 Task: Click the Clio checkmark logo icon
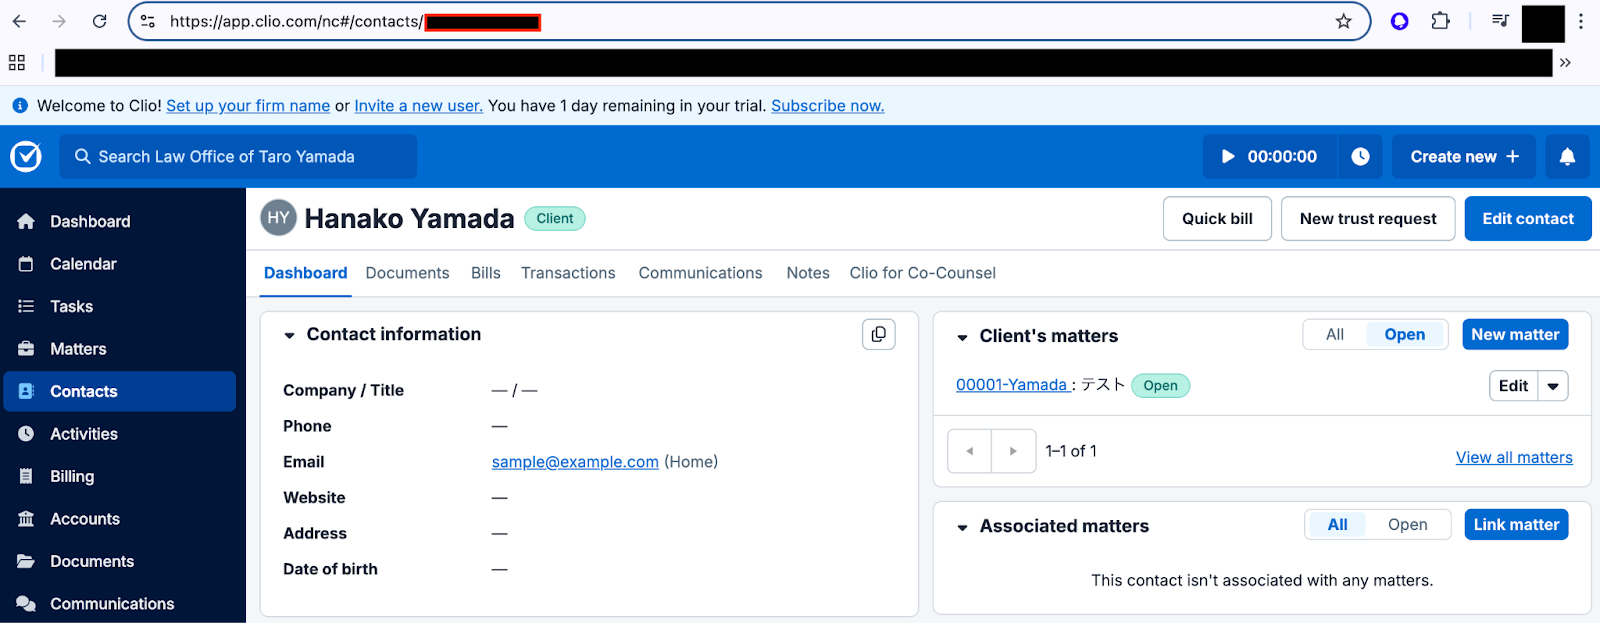[x=26, y=156]
